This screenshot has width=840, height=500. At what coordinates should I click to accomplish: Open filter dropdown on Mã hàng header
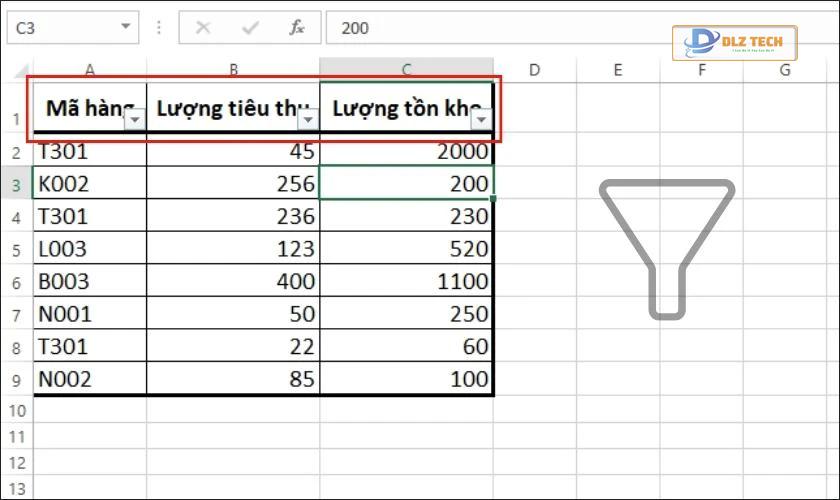135,120
